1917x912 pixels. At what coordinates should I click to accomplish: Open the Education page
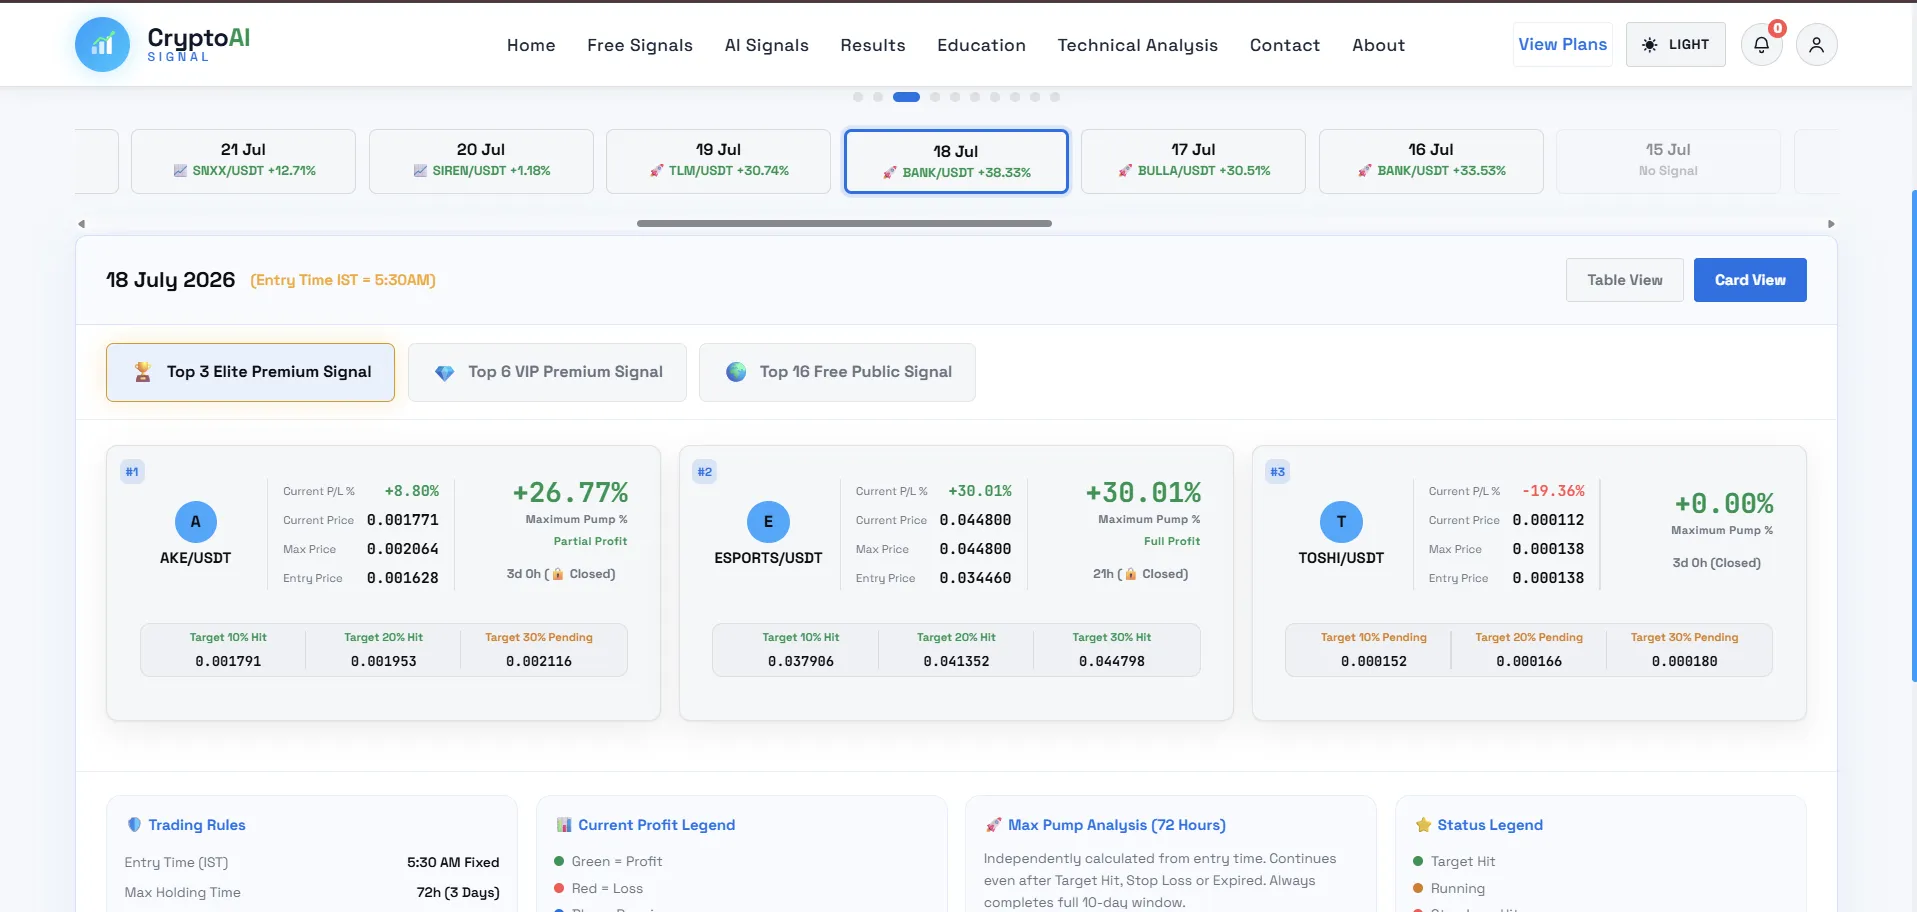[x=981, y=45]
